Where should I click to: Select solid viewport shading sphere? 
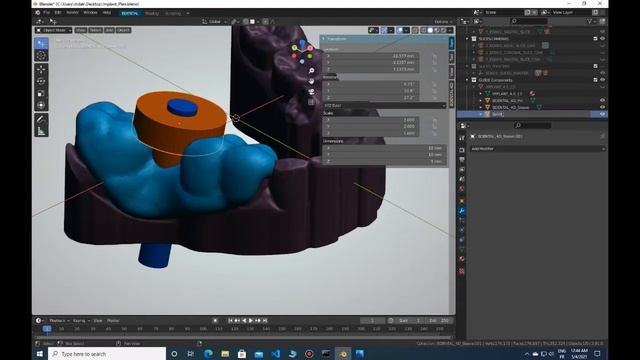click(430, 30)
